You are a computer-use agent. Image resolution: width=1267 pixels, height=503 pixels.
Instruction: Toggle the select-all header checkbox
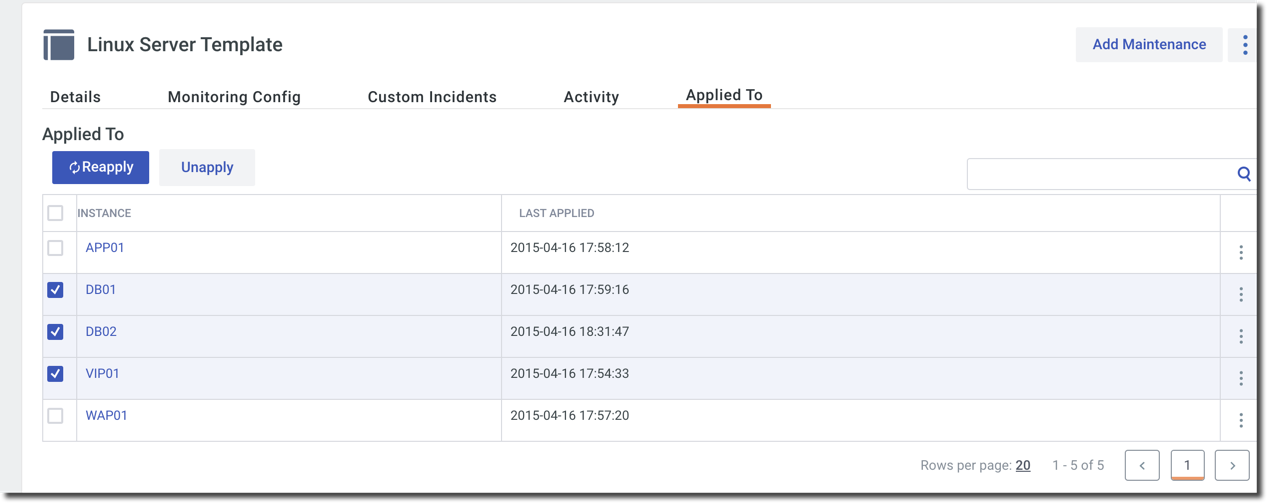tap(56, 213)
